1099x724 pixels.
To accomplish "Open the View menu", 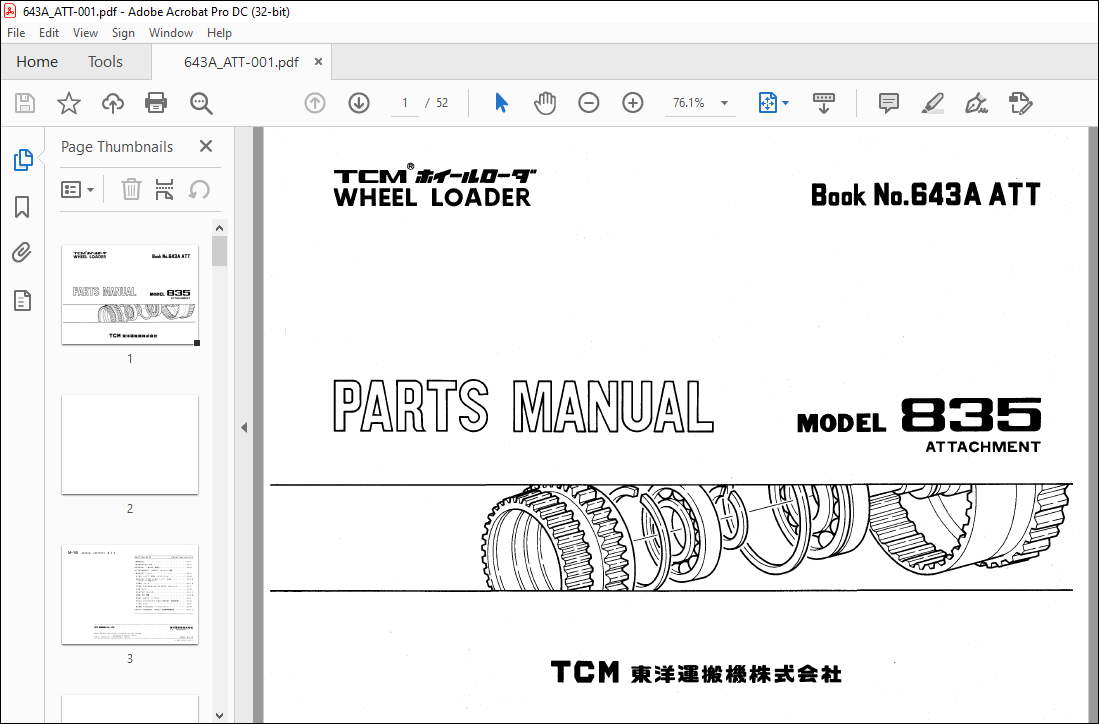I will tap(86, 33).
